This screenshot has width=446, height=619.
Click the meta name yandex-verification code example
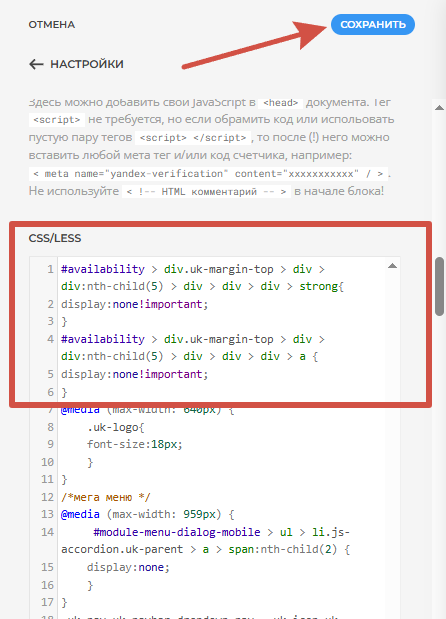pyautogui.click(x=208, y=174)
